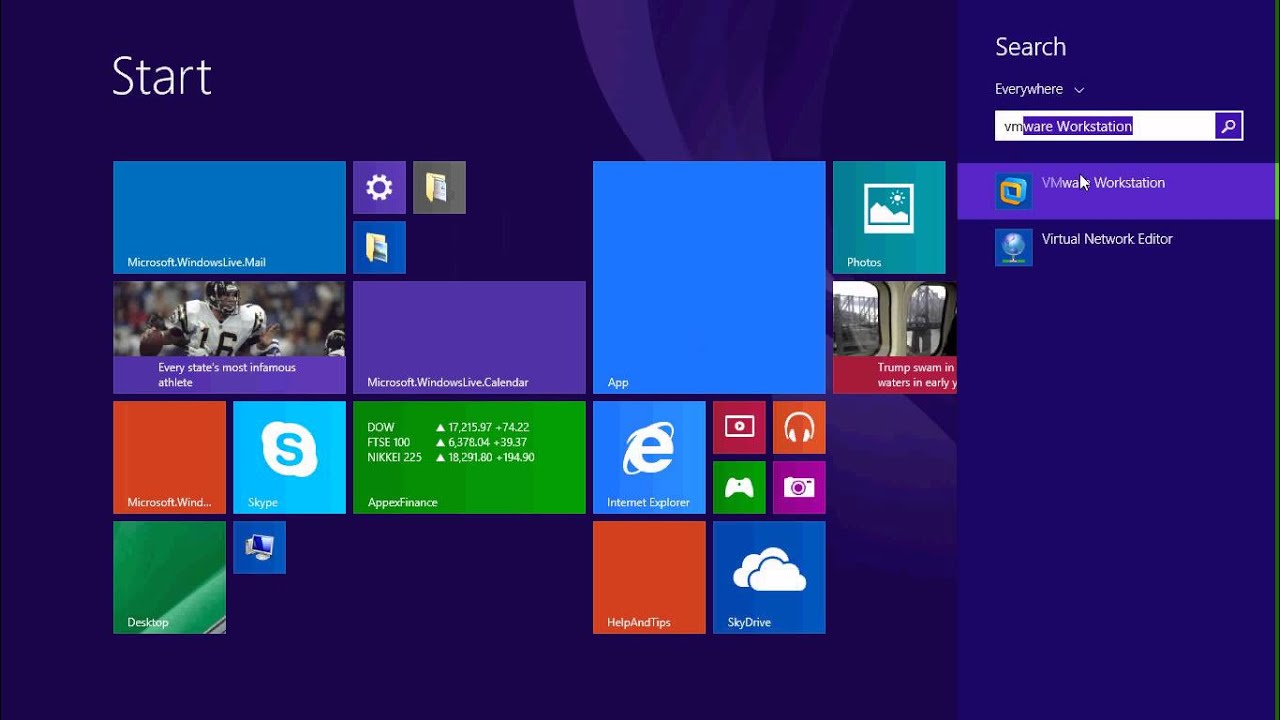The height and width of the screenshot is (720, 1280).
Task: Expand the Everywhere search scope dropdown
Action: (1039, 89)
